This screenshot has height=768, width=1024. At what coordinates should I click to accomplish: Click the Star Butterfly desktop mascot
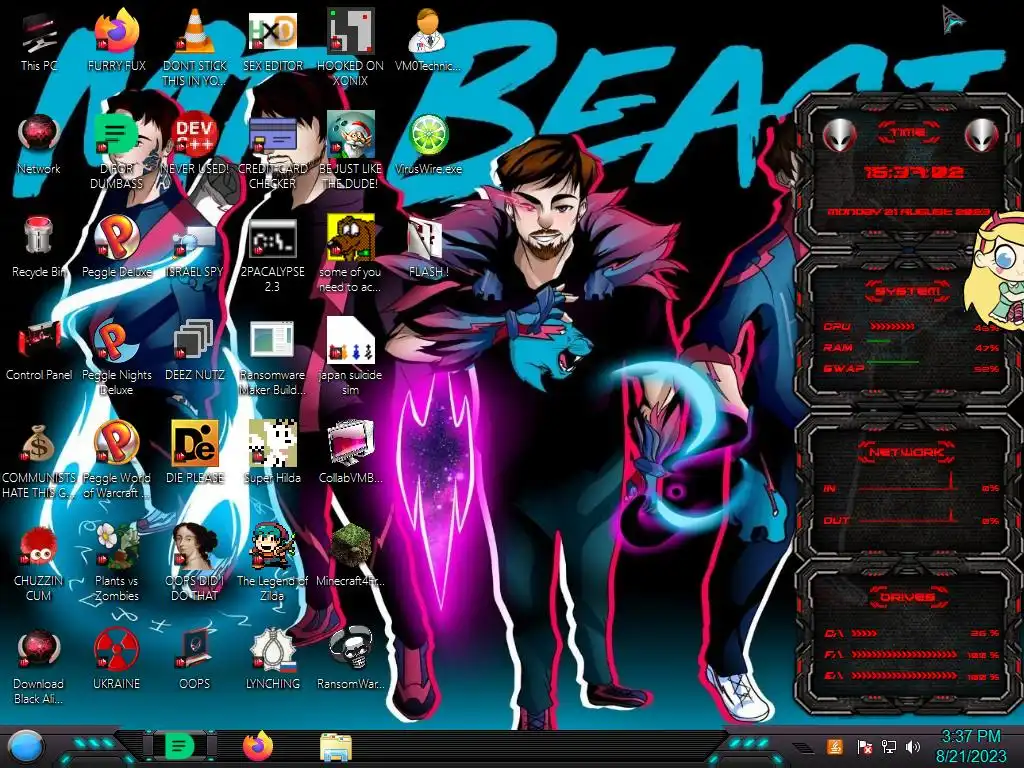pos(997,271)
